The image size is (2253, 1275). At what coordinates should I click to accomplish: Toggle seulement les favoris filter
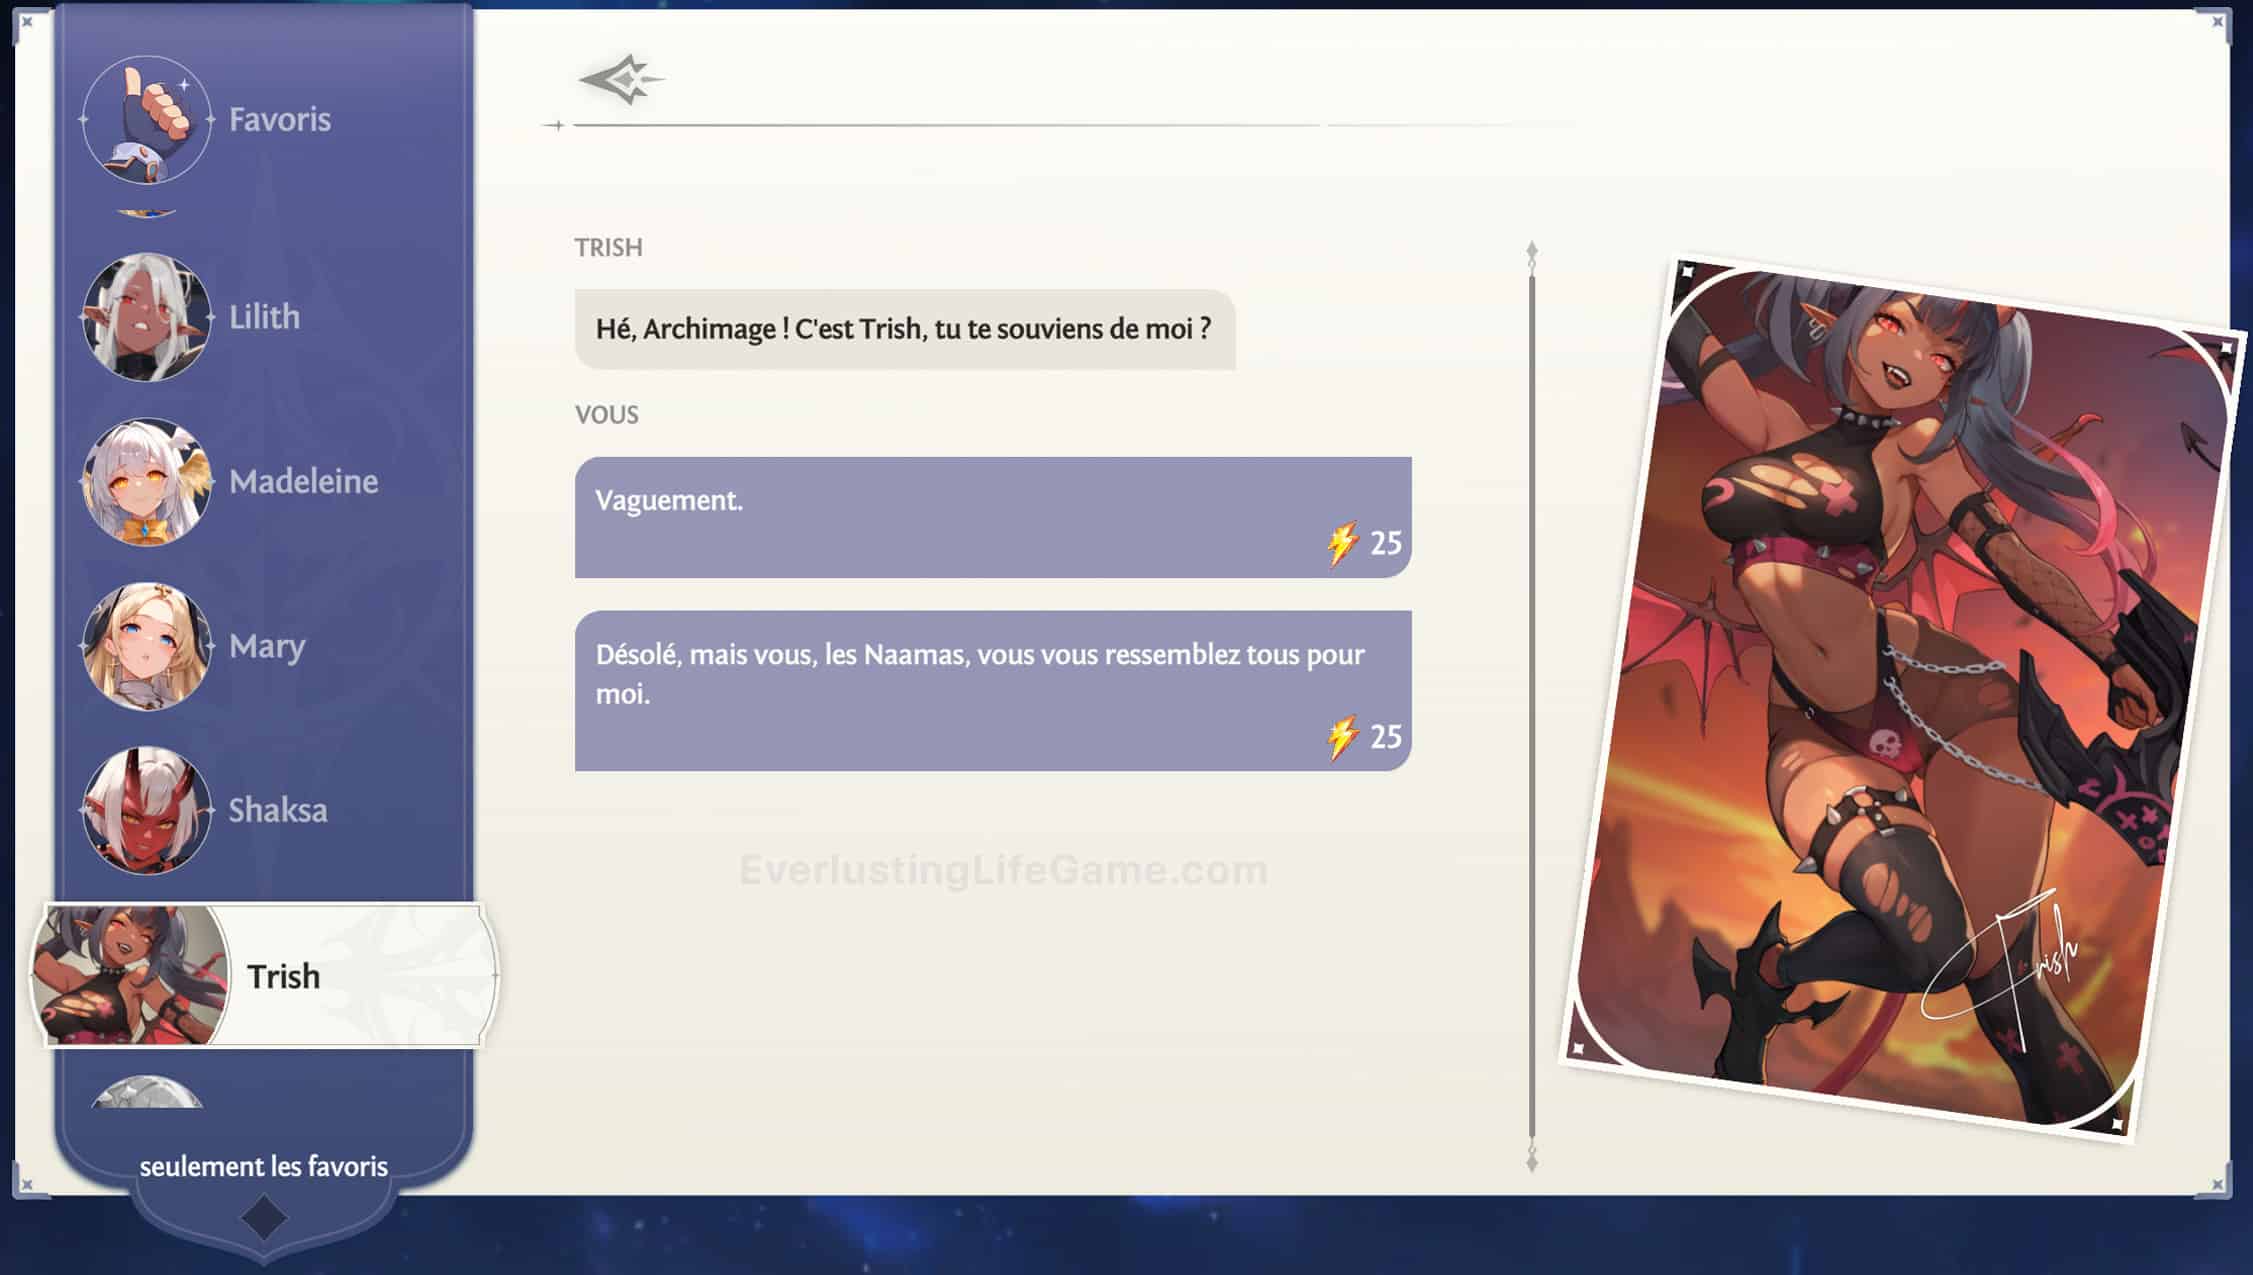[x=263, y=1166]
